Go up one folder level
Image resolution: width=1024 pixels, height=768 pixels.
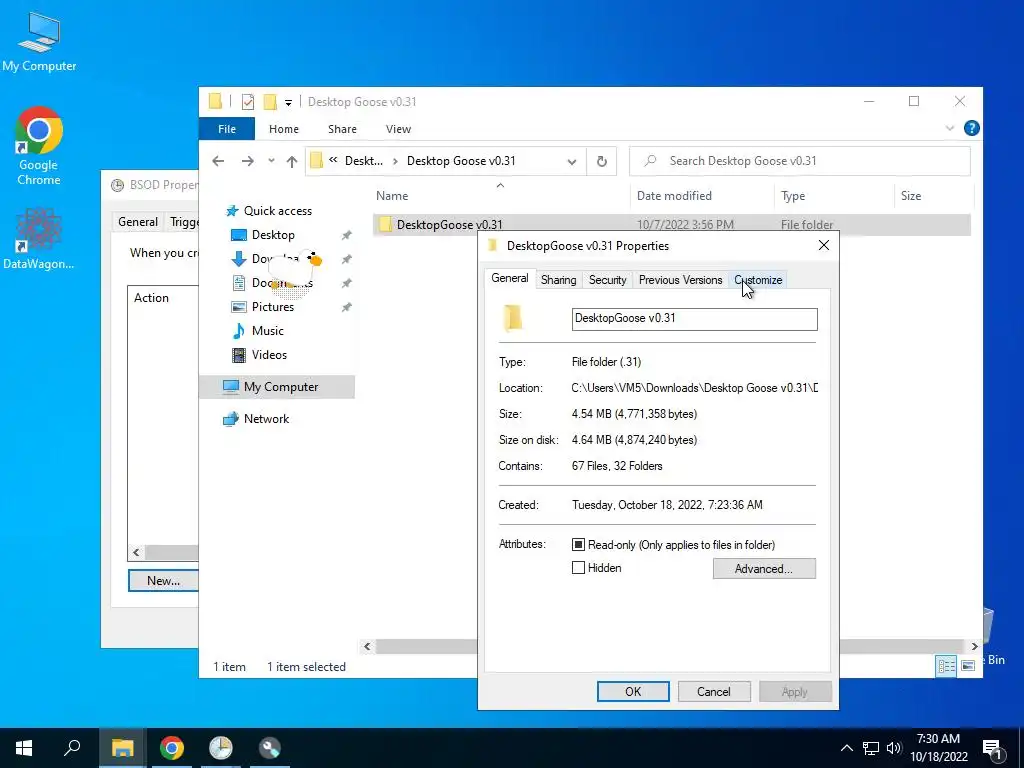point(292,161)
